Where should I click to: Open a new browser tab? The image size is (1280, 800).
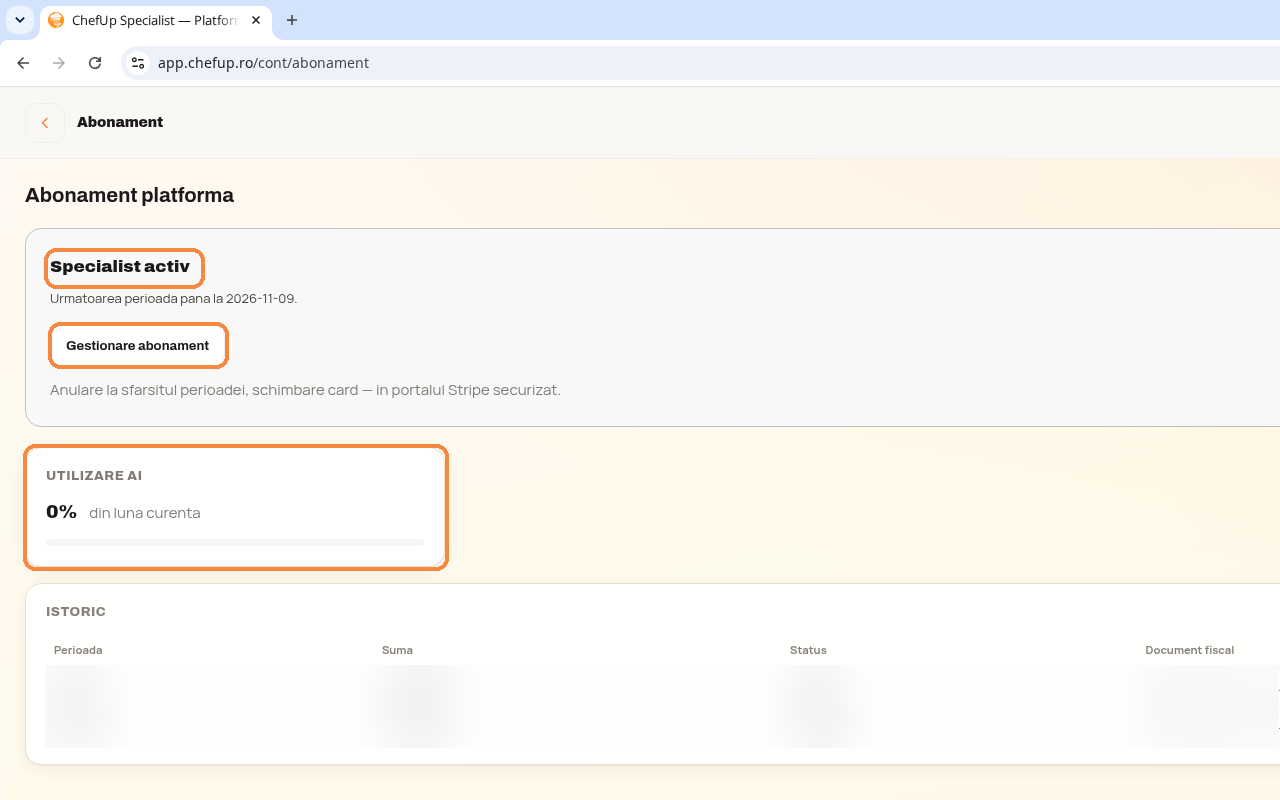click(x=292, y=20)
